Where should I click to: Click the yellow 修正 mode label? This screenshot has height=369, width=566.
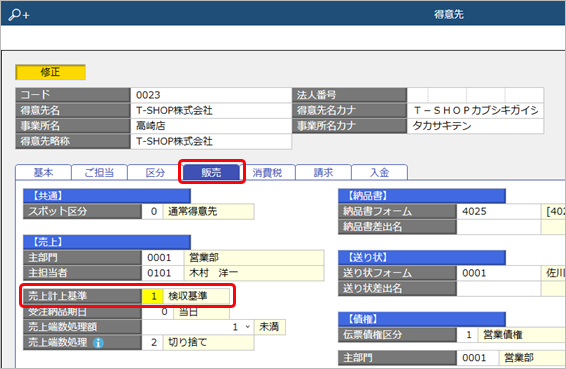[x=51, y=72]
